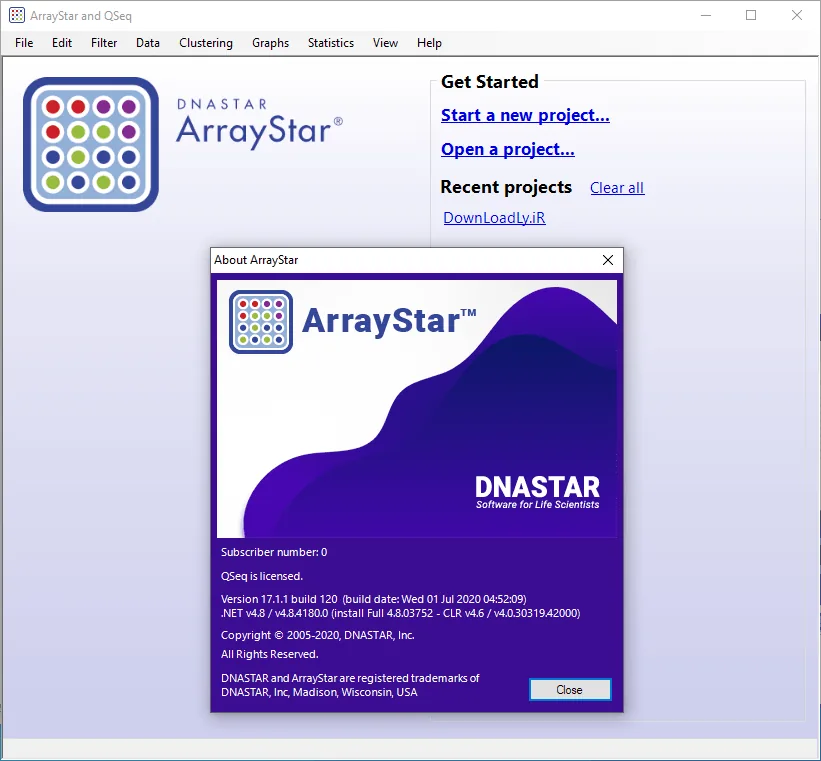Close the About ArrayStar dialog with X
Image resolution: width=821 pixels, height=761 pixels.
[x=607, y=260]
